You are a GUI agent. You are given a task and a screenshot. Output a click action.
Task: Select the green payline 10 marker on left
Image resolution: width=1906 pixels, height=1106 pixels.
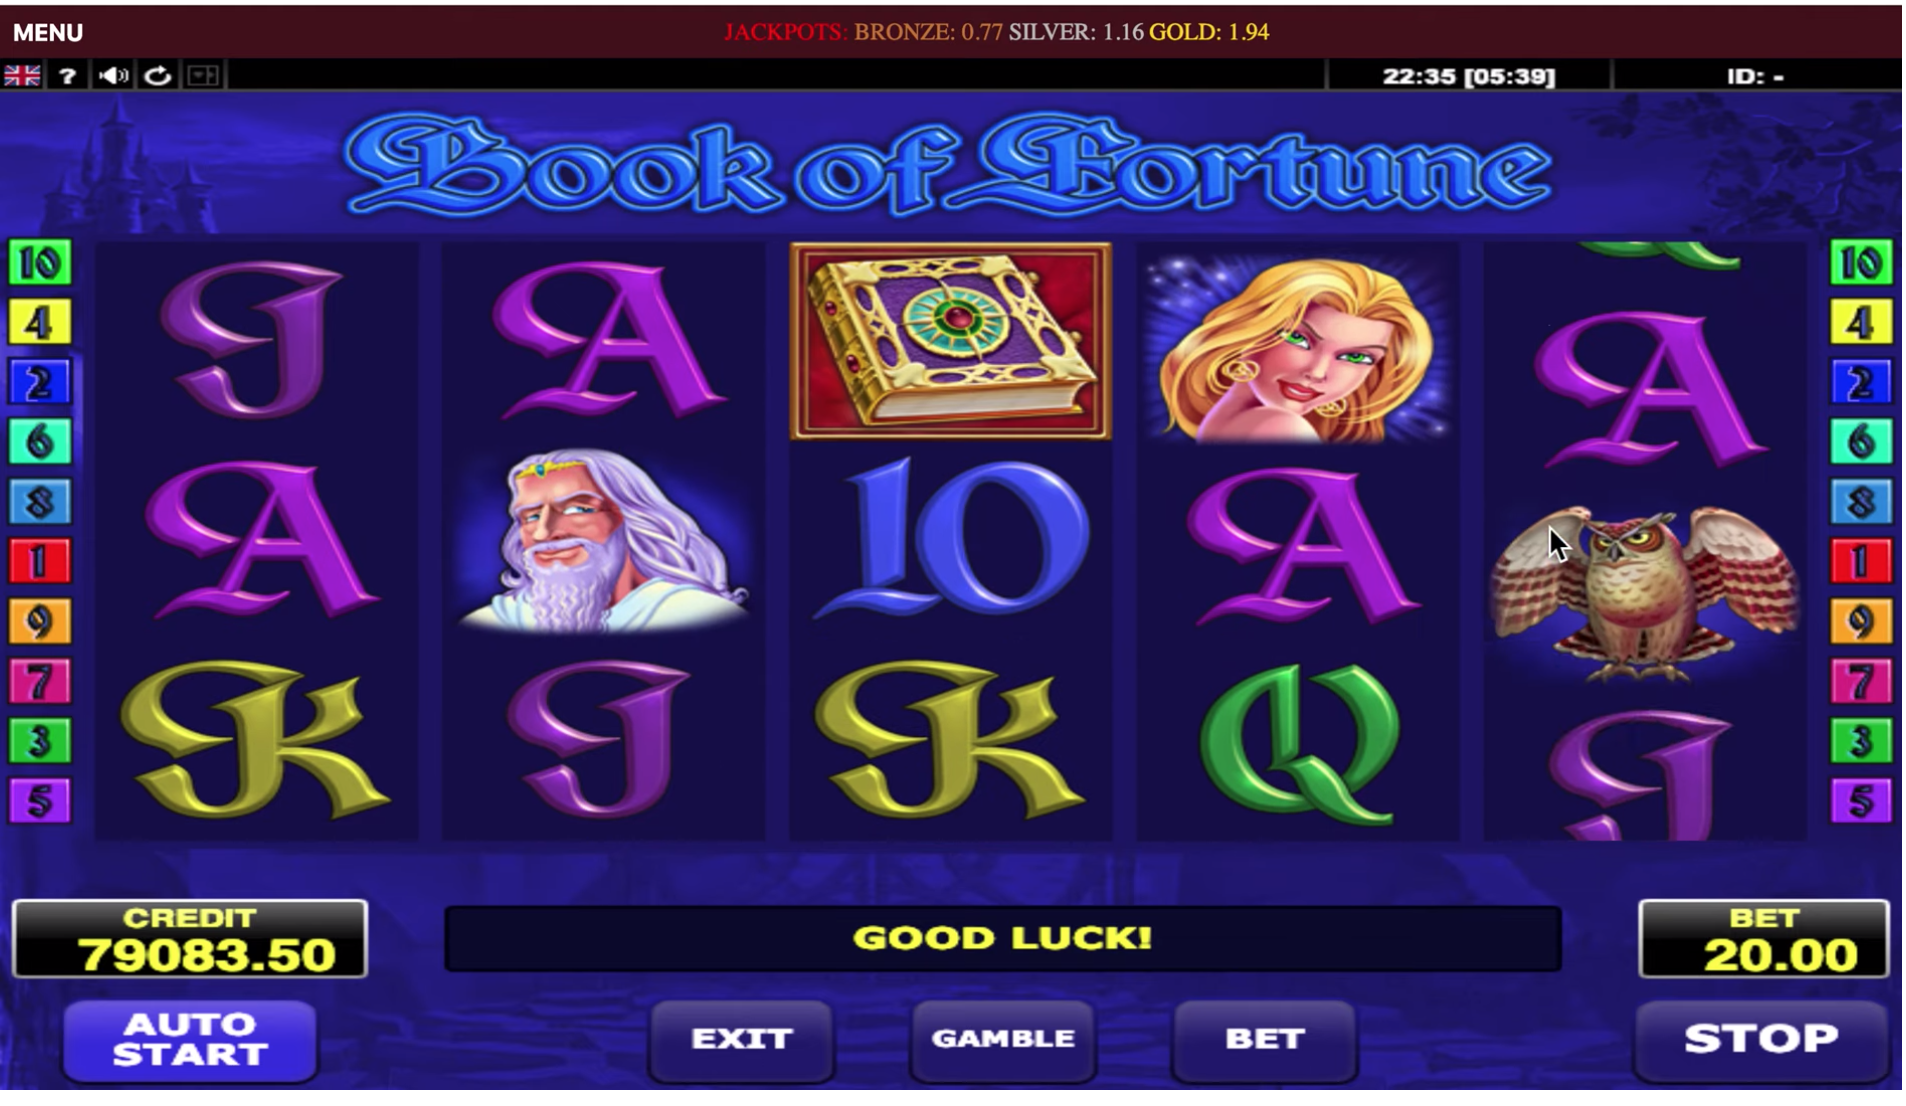coord(40,264)
